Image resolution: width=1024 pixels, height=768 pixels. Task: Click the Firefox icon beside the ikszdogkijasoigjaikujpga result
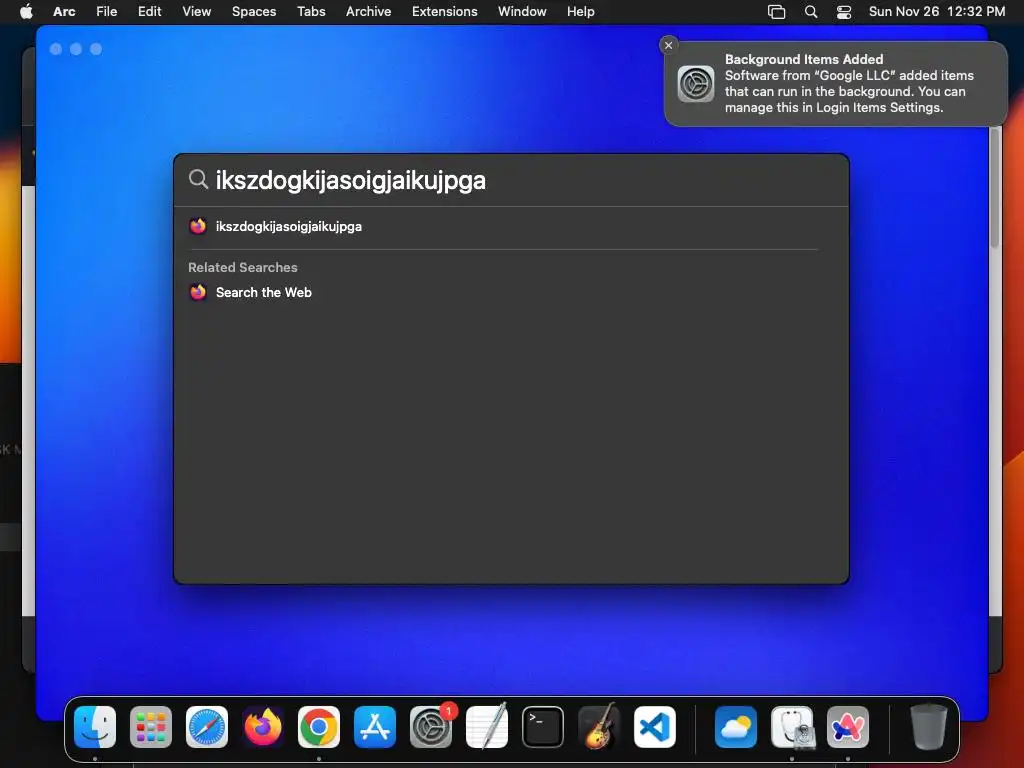pyautogui.click(x=198, y=226)
